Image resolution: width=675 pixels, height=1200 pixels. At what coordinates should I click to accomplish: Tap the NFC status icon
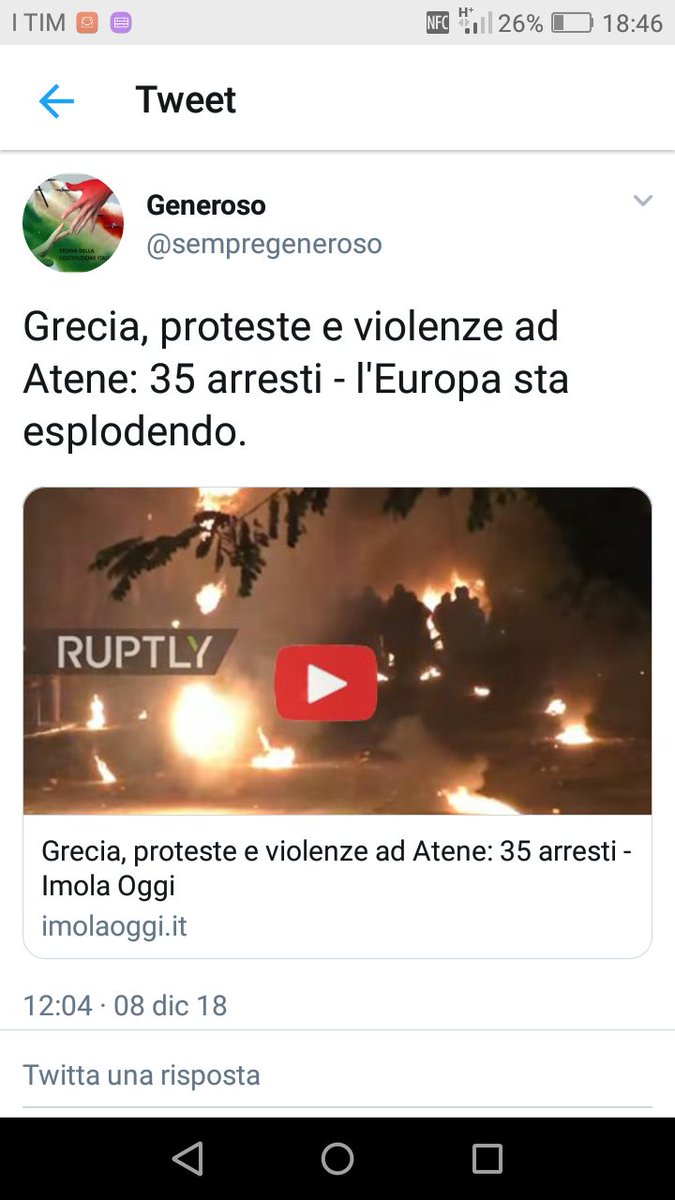click(x=437, y=22)
